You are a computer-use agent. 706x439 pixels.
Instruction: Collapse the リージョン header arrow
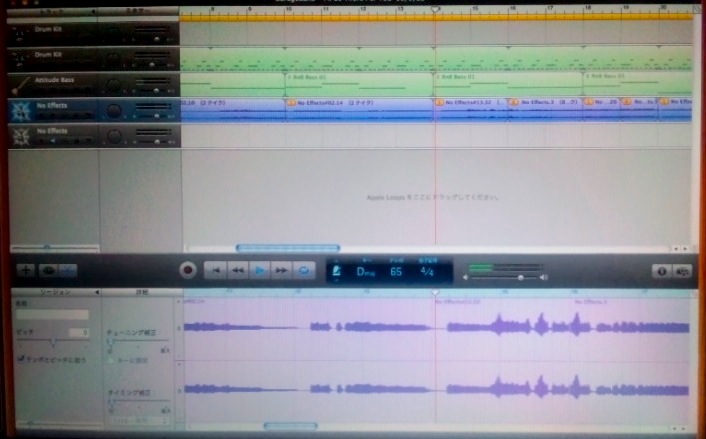[97, 292]
